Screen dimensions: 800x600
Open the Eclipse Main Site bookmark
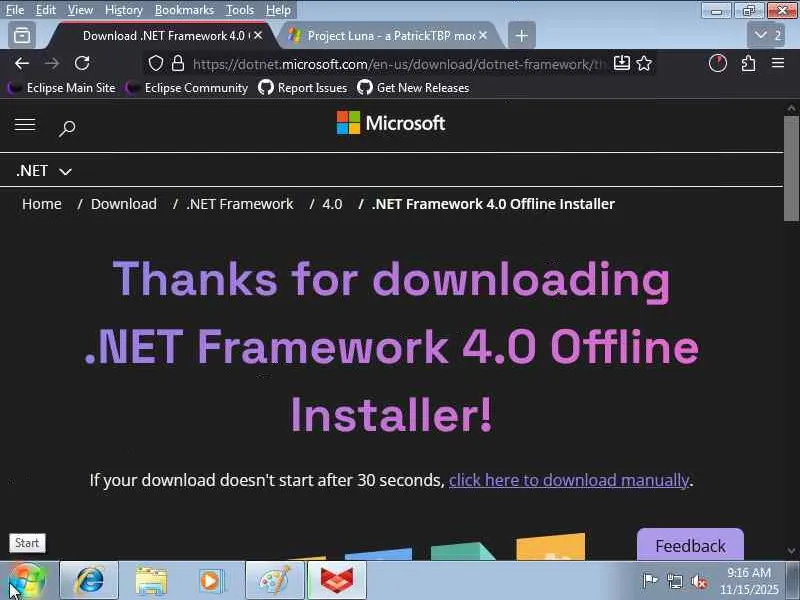coord(62,88)
